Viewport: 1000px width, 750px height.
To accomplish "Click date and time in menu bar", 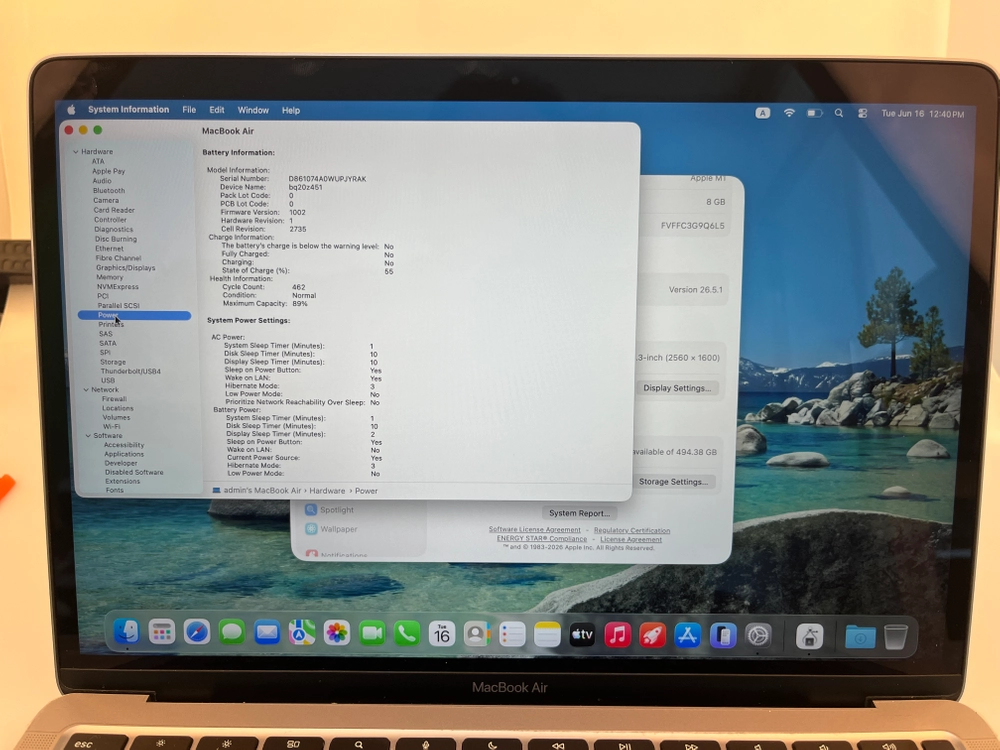I will [922, 114].
